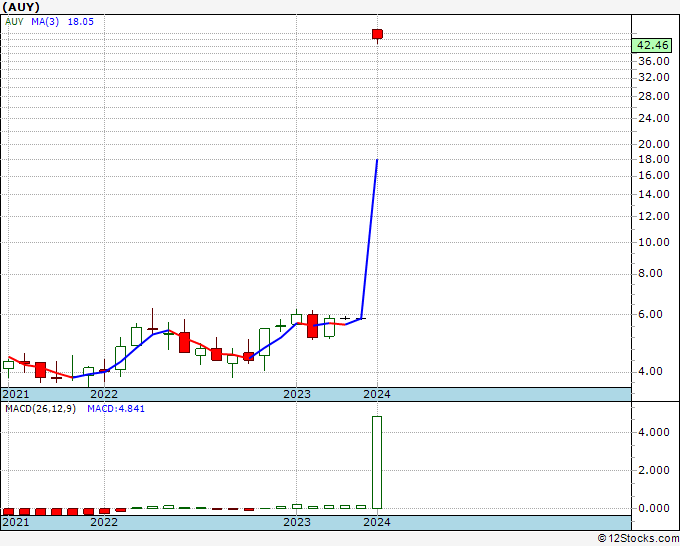The height and width of the screenshot is (546, 680).
Task: Click the 2022 label on MACD panel axis
Action: point(104,522)
